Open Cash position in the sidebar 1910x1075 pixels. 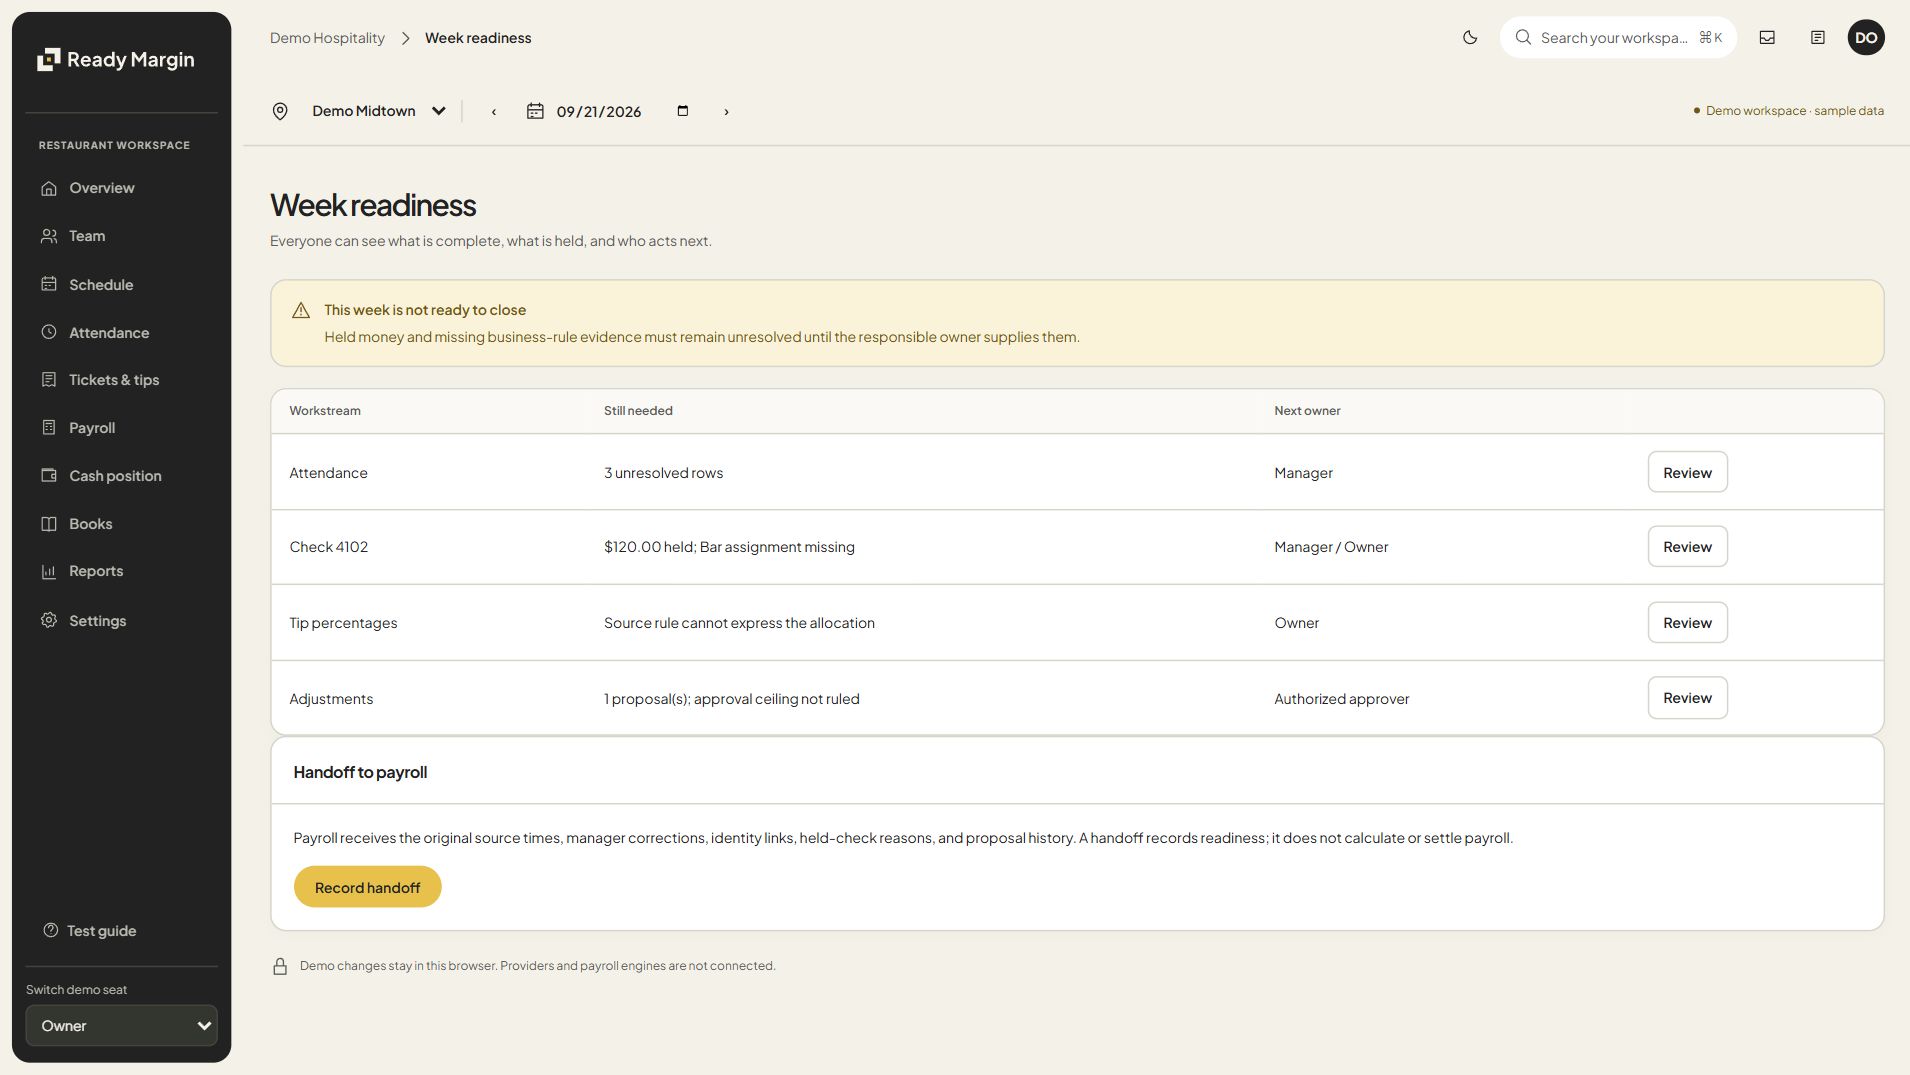(x=121, y=476)
